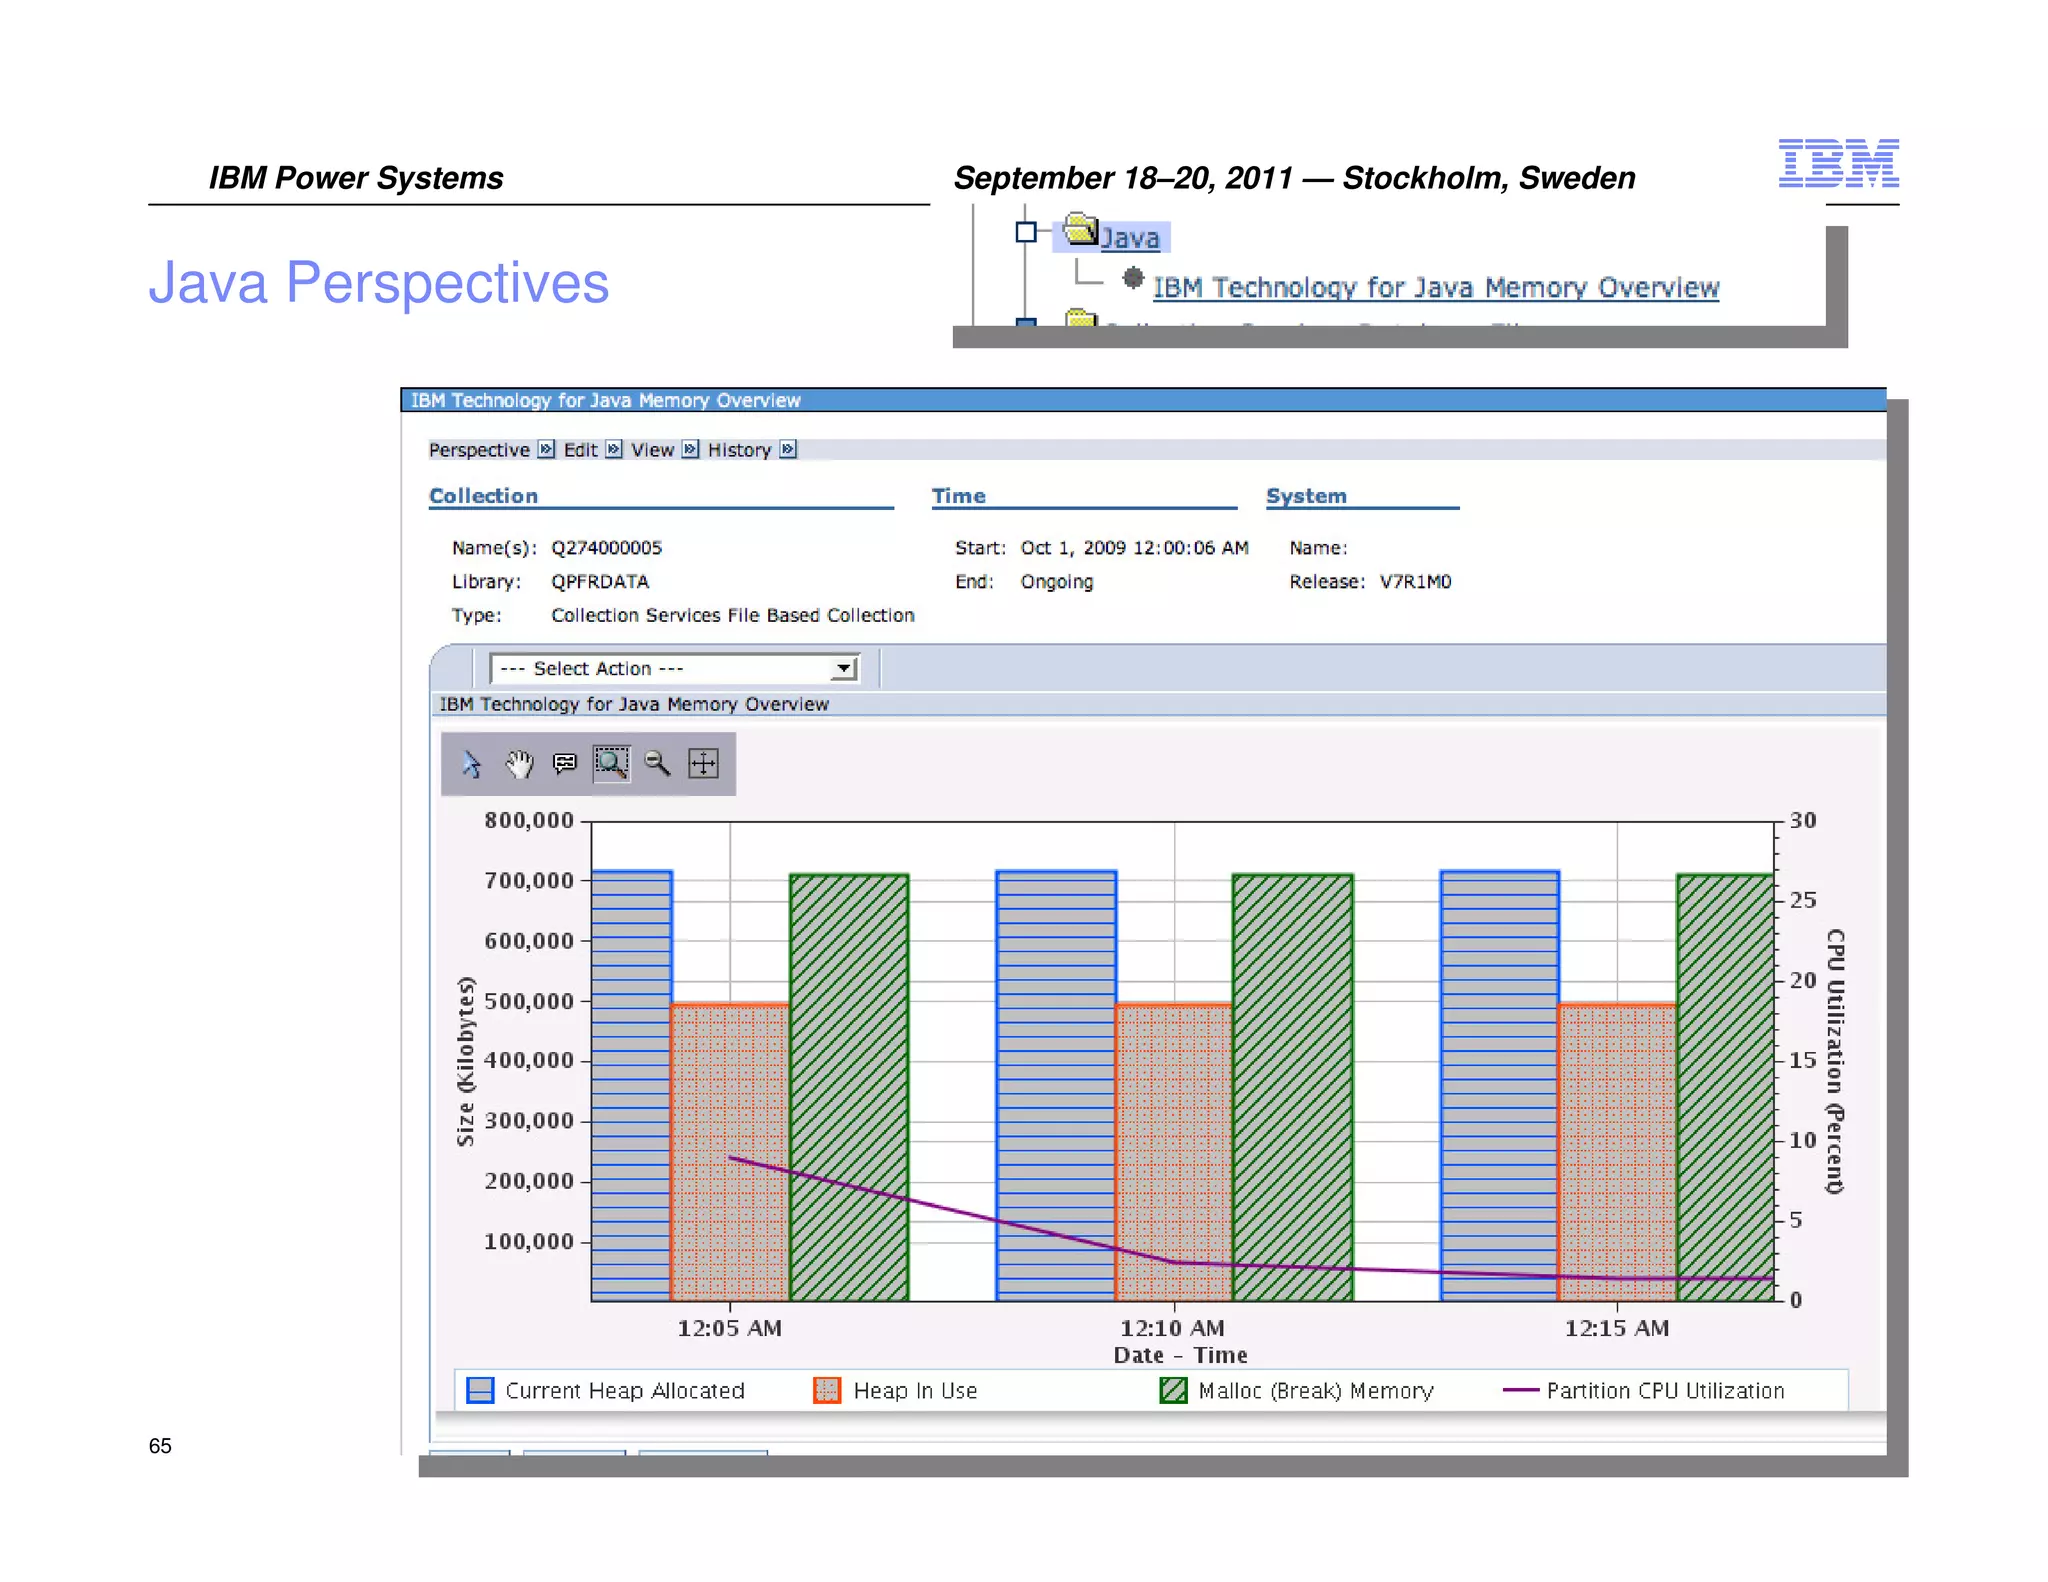Toggle Malloc (Break) Memory legend swatch
Image resolution: width=2048 pixels, height=1582 pixels.
[x=1173, y=1390]
